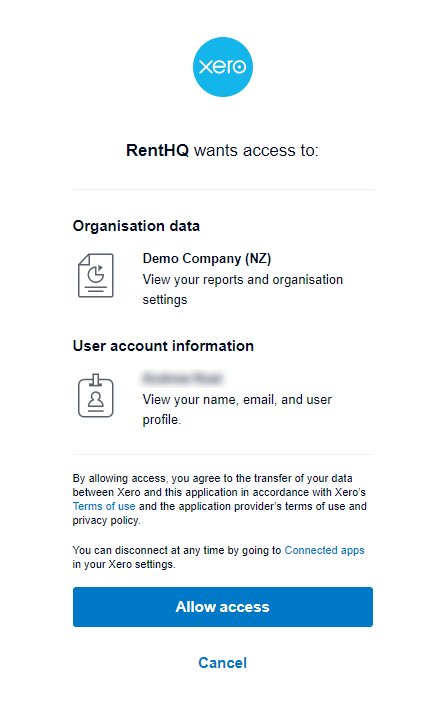Click the user ID badge icon

coord(96,396)
